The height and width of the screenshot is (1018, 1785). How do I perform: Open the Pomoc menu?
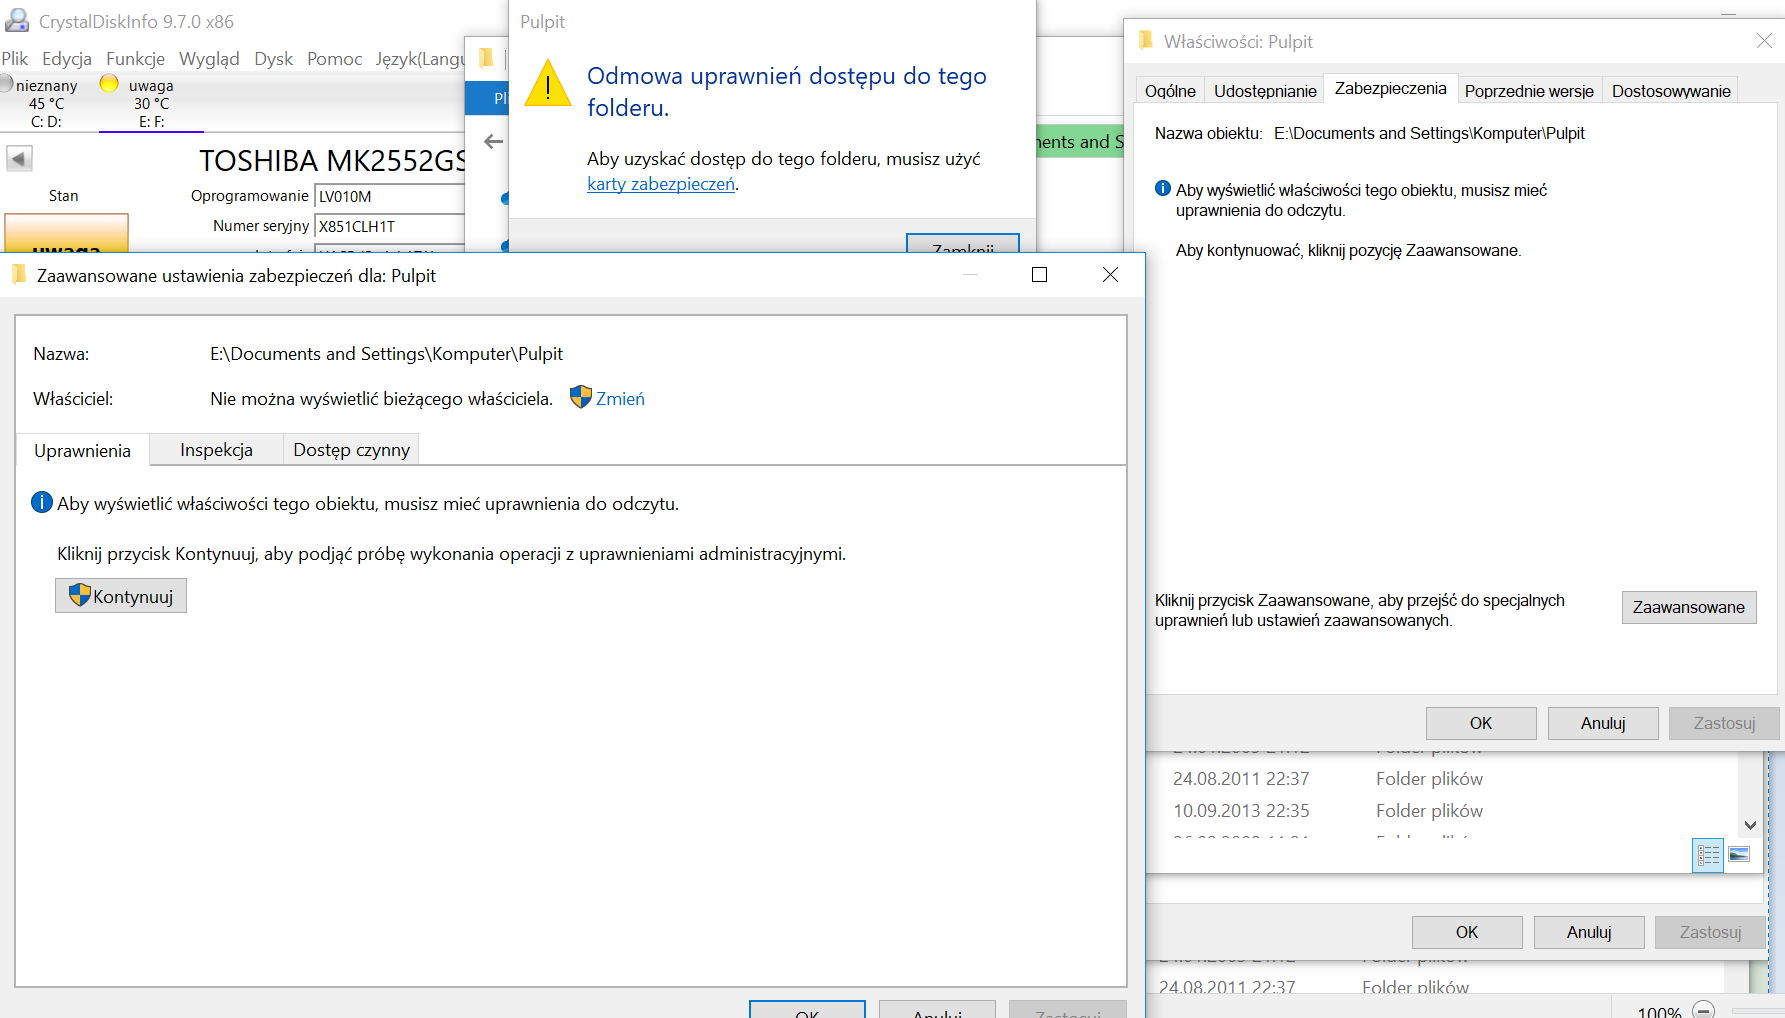coord(334,58)
